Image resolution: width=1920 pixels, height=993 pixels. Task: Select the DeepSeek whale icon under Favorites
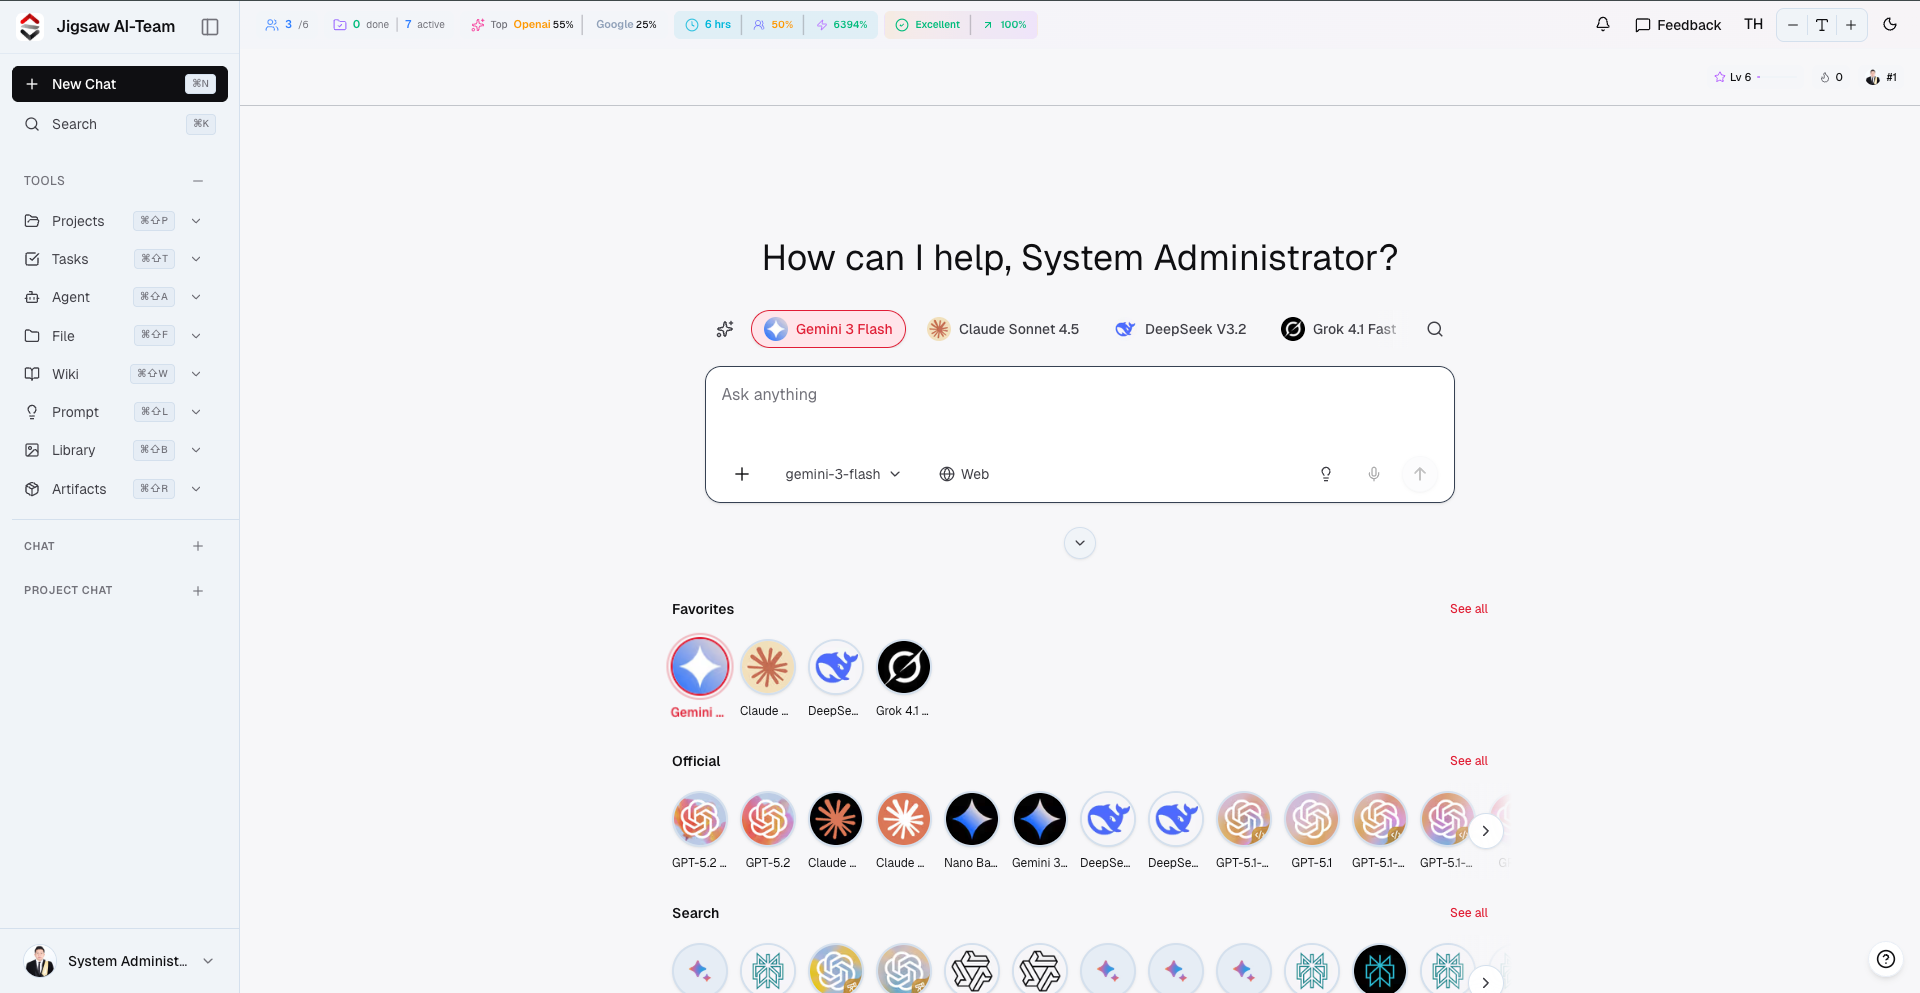836,667
